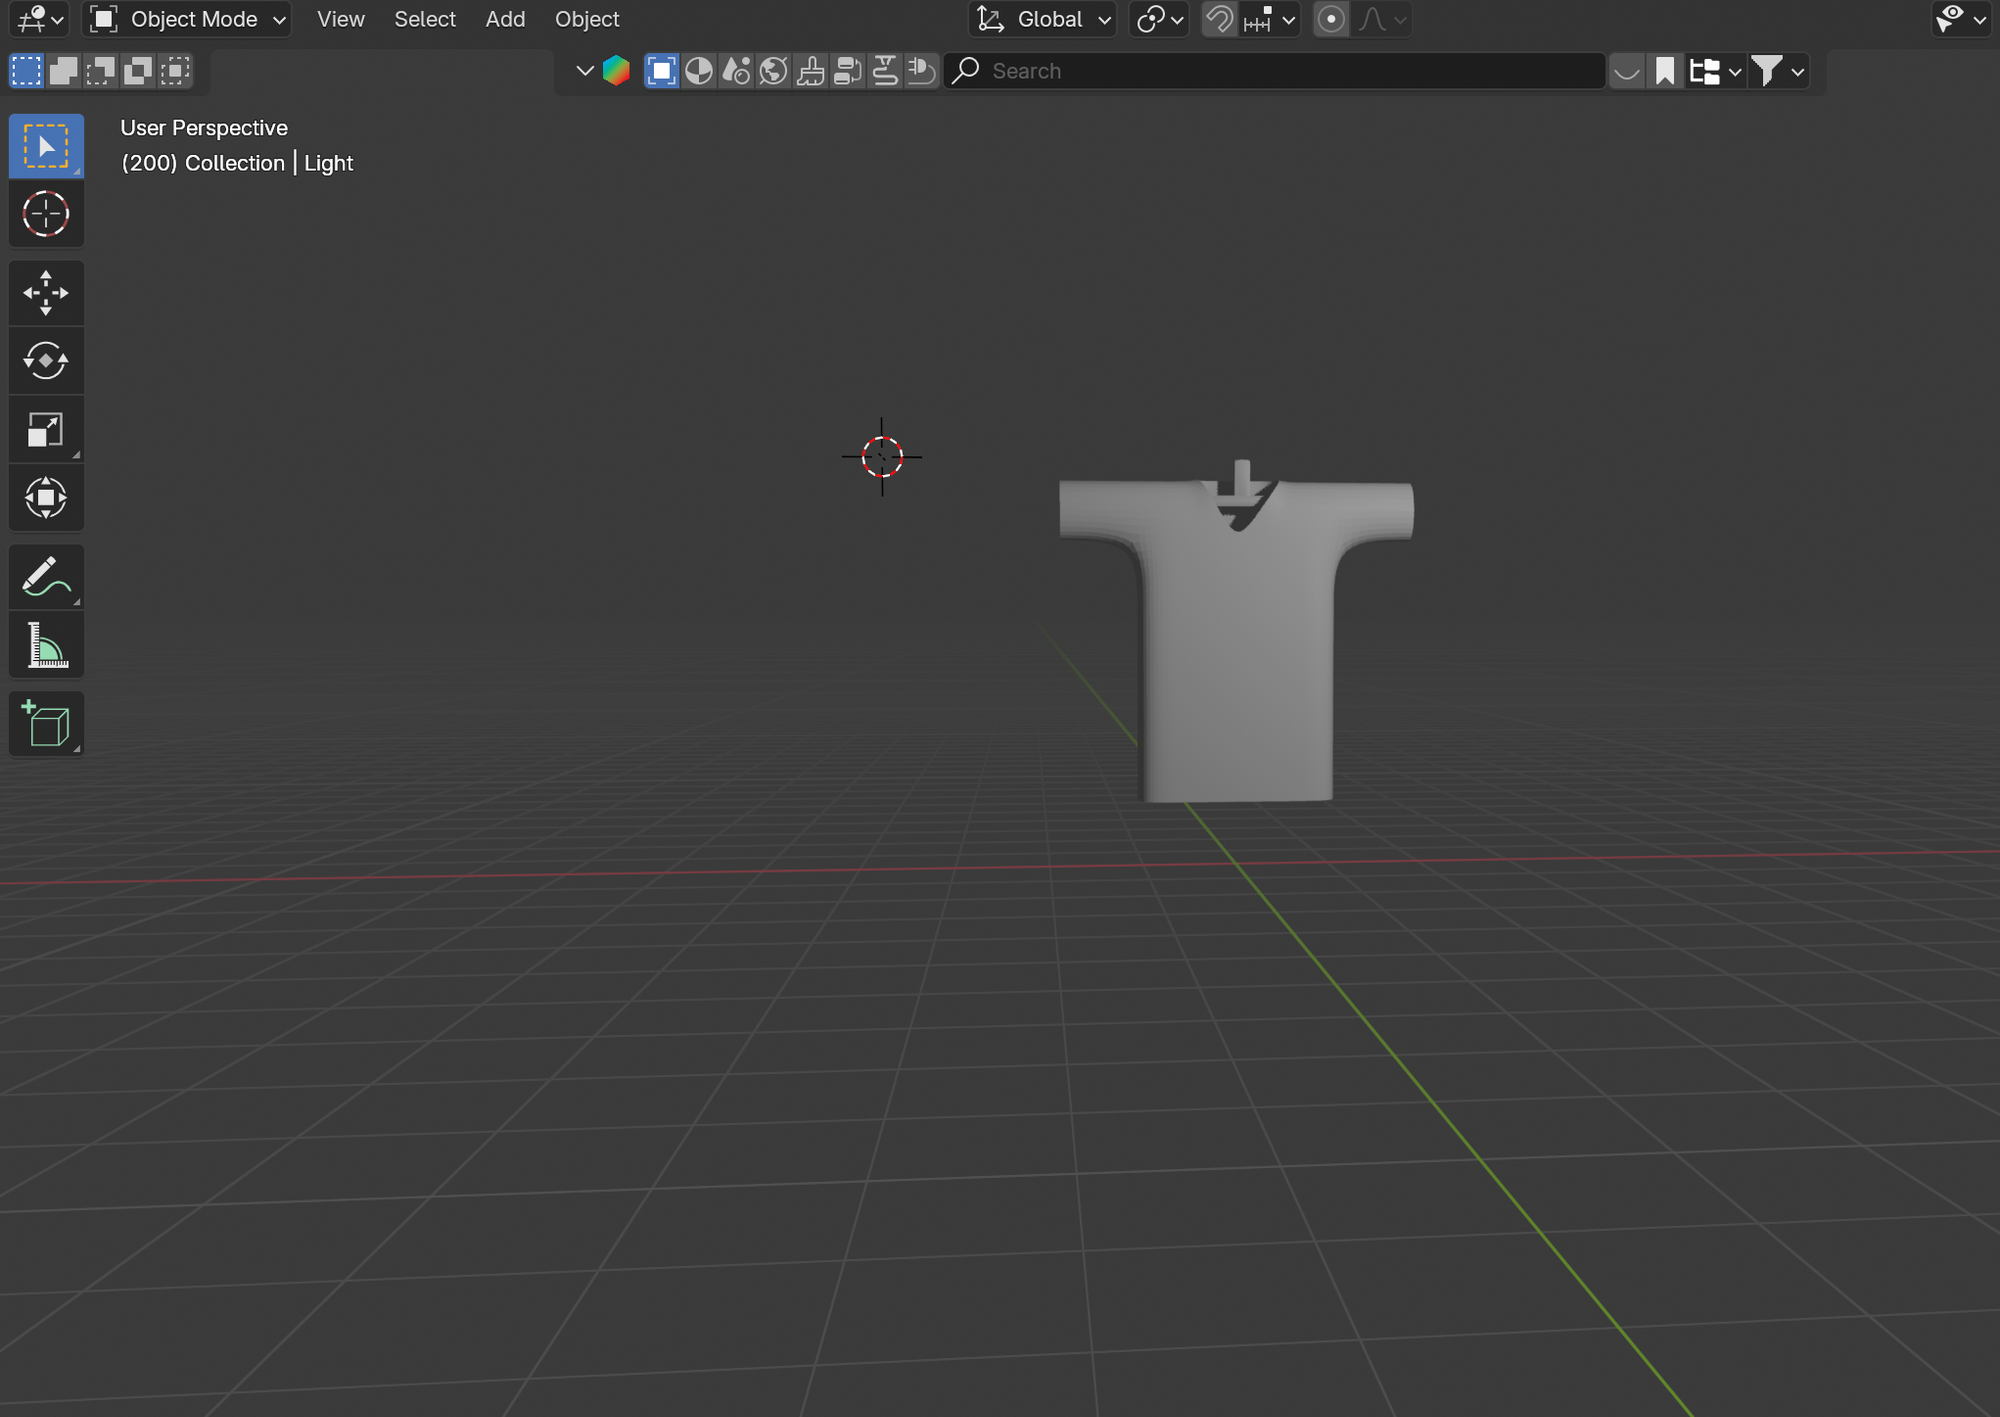
Task: Activate the Annotate pencil tool
Action: [x=46, y=577]
